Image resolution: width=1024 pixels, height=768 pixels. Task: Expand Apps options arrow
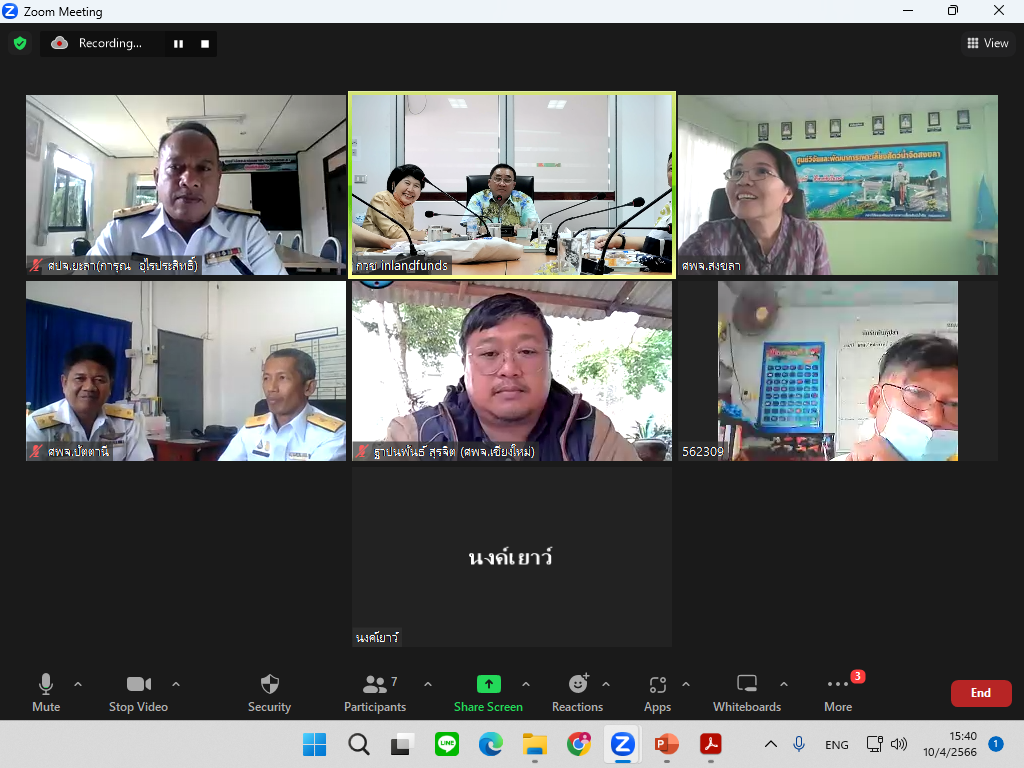686,684
